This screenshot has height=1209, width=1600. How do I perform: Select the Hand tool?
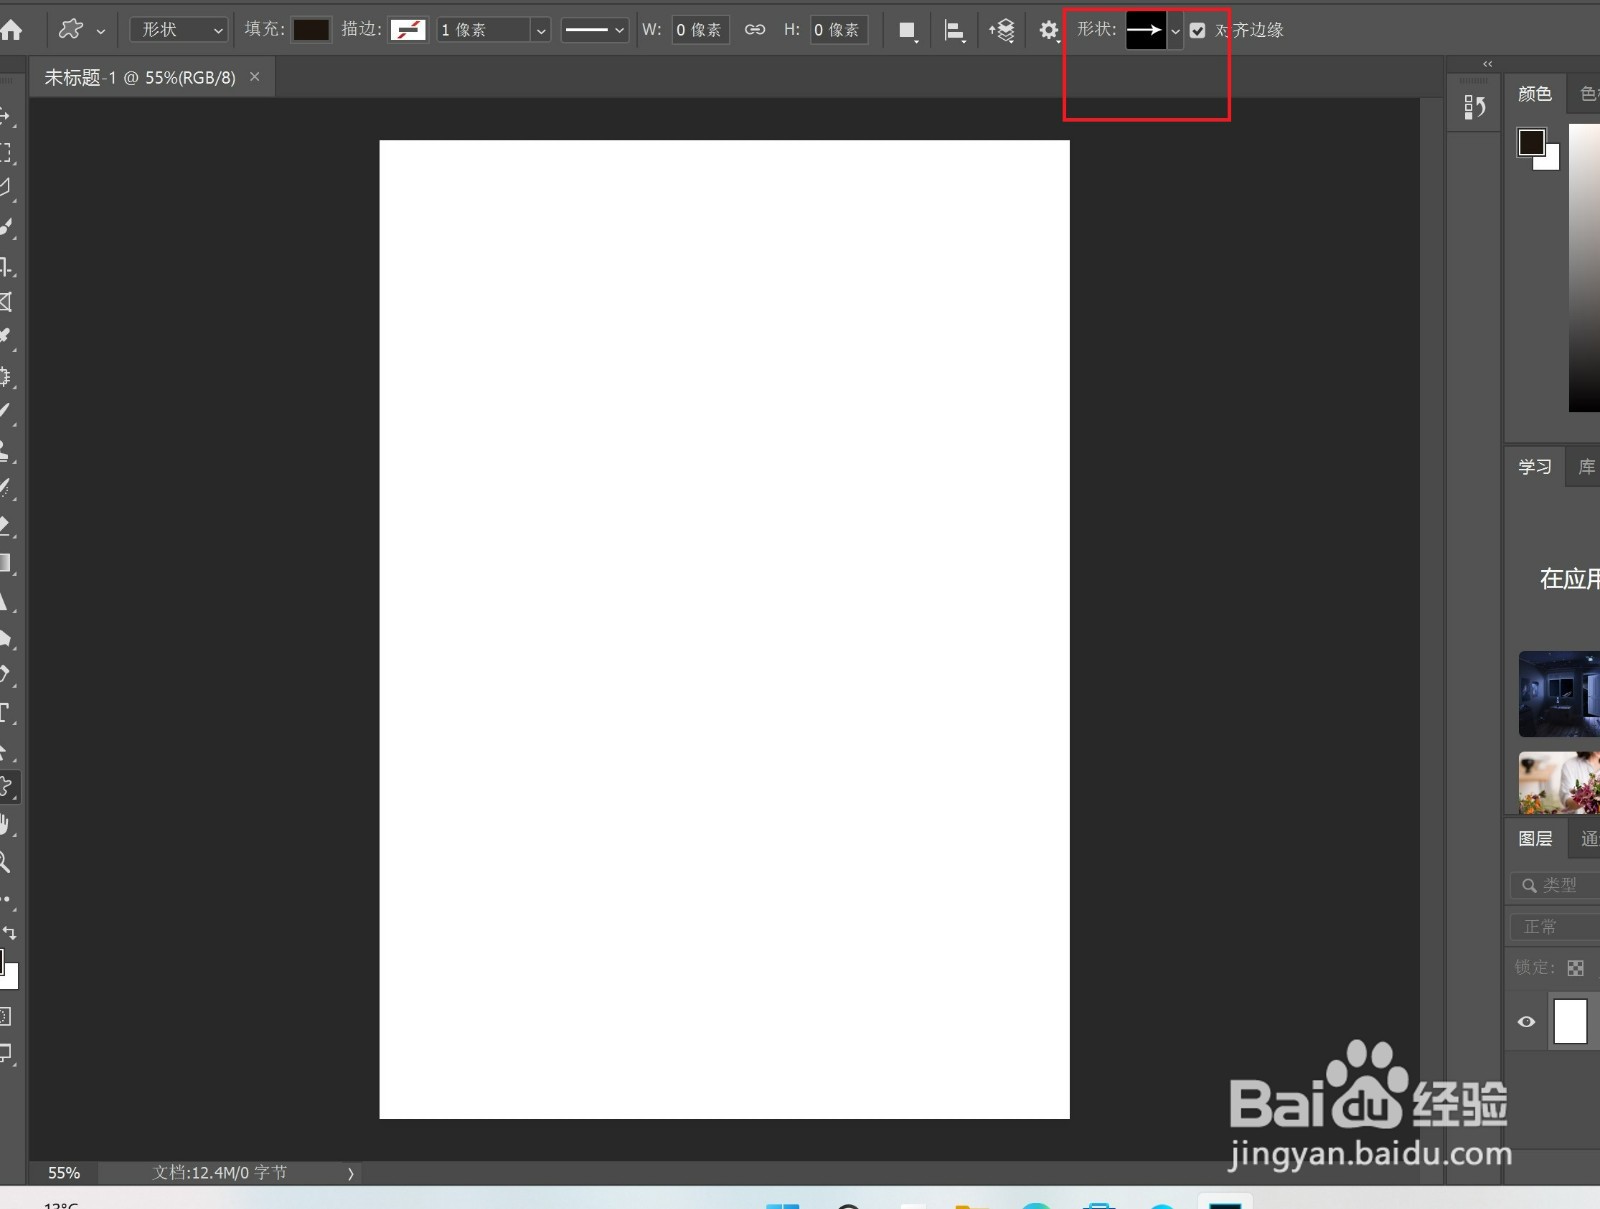tap(6, 825)
